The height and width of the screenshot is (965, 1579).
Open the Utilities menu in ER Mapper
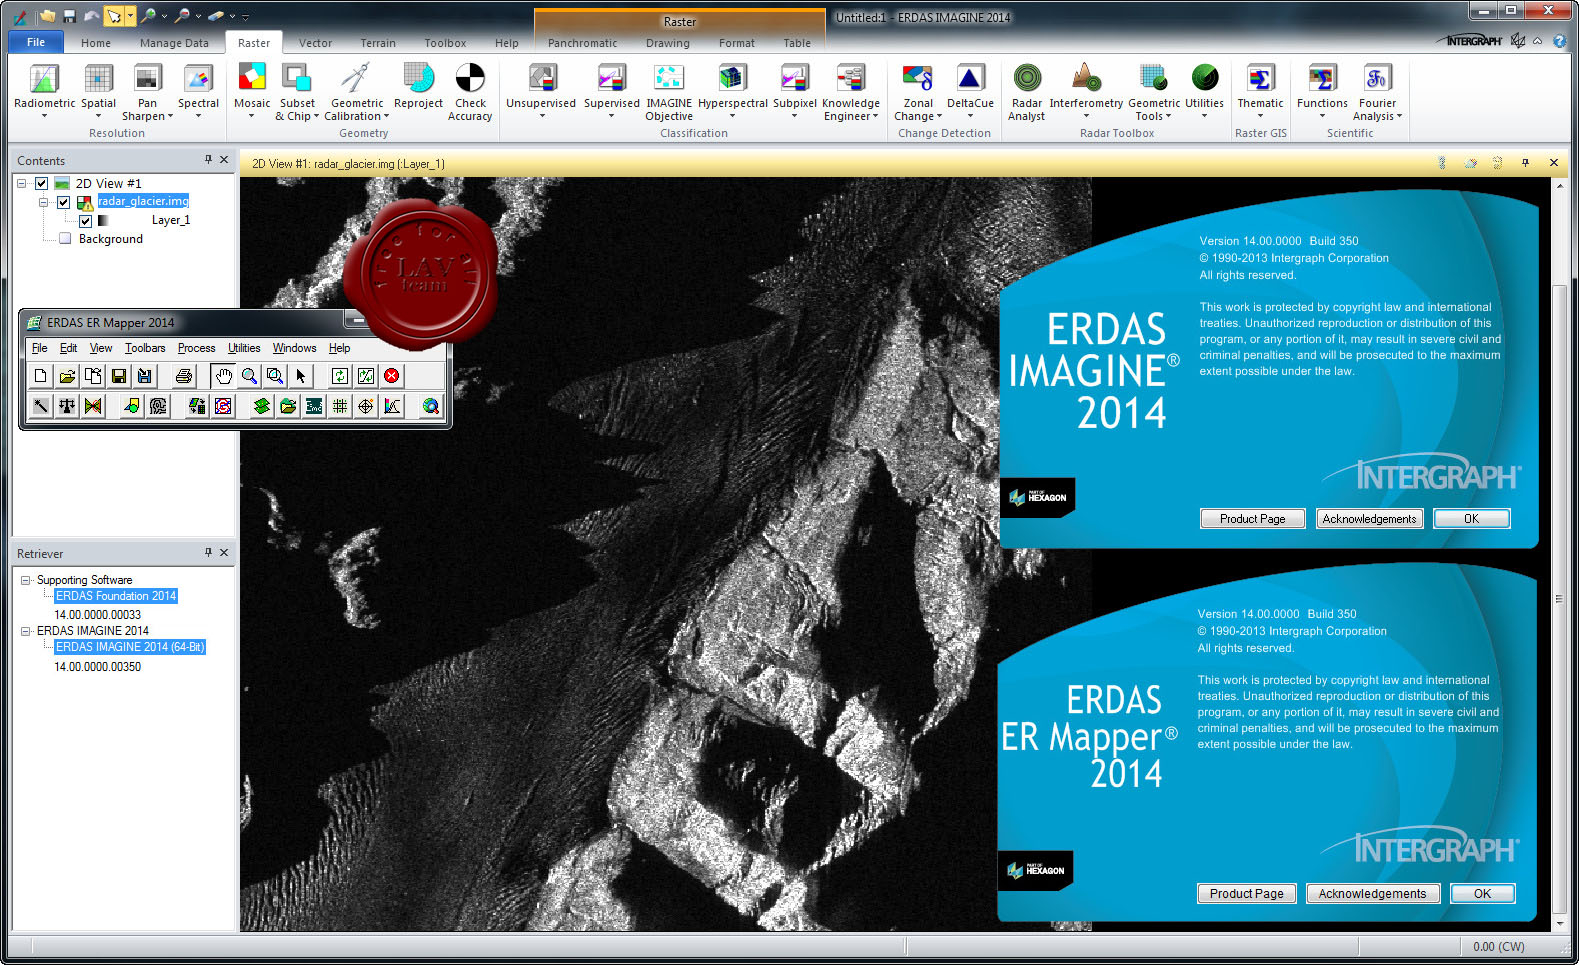tap(244, 348)
